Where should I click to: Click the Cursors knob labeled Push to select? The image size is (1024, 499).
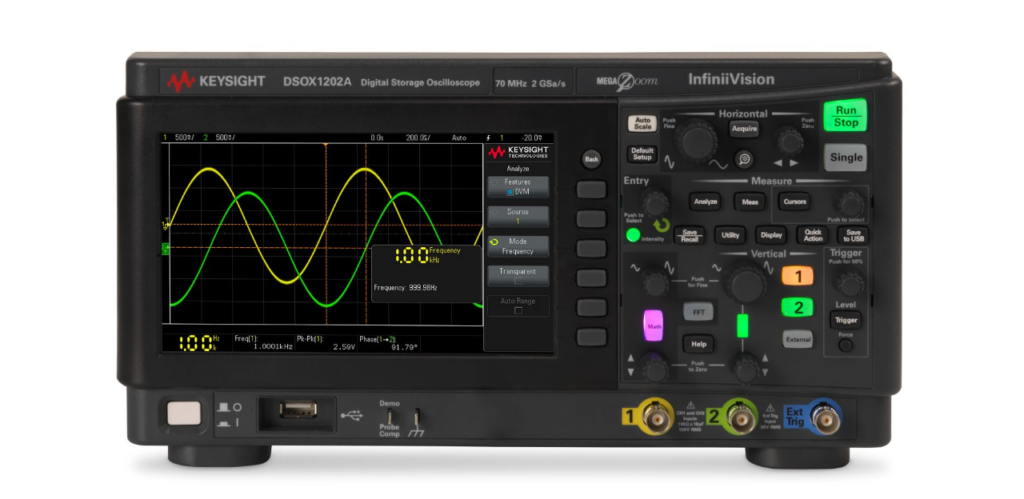(x=852, y=204)
